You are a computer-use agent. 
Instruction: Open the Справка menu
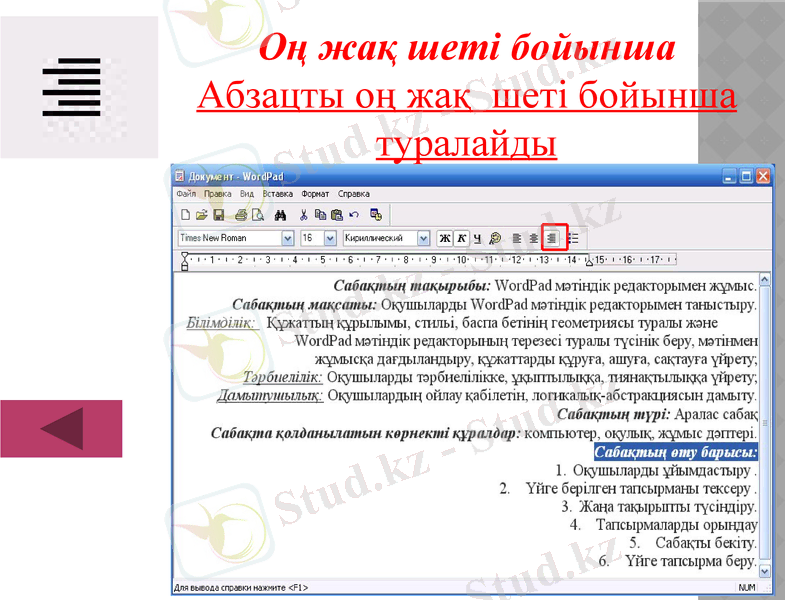[x=354, y=194]
